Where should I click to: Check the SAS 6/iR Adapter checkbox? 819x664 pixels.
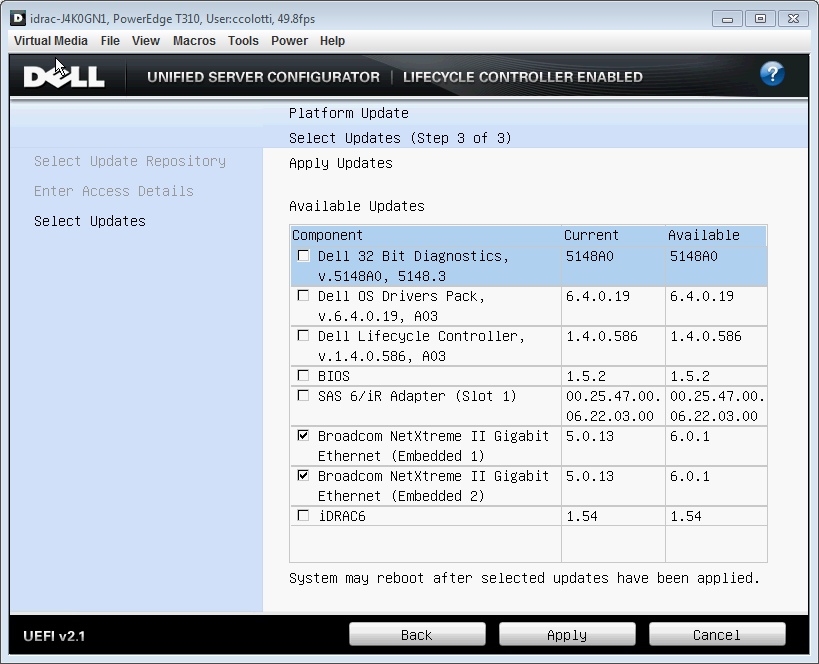tap(303, 395)
